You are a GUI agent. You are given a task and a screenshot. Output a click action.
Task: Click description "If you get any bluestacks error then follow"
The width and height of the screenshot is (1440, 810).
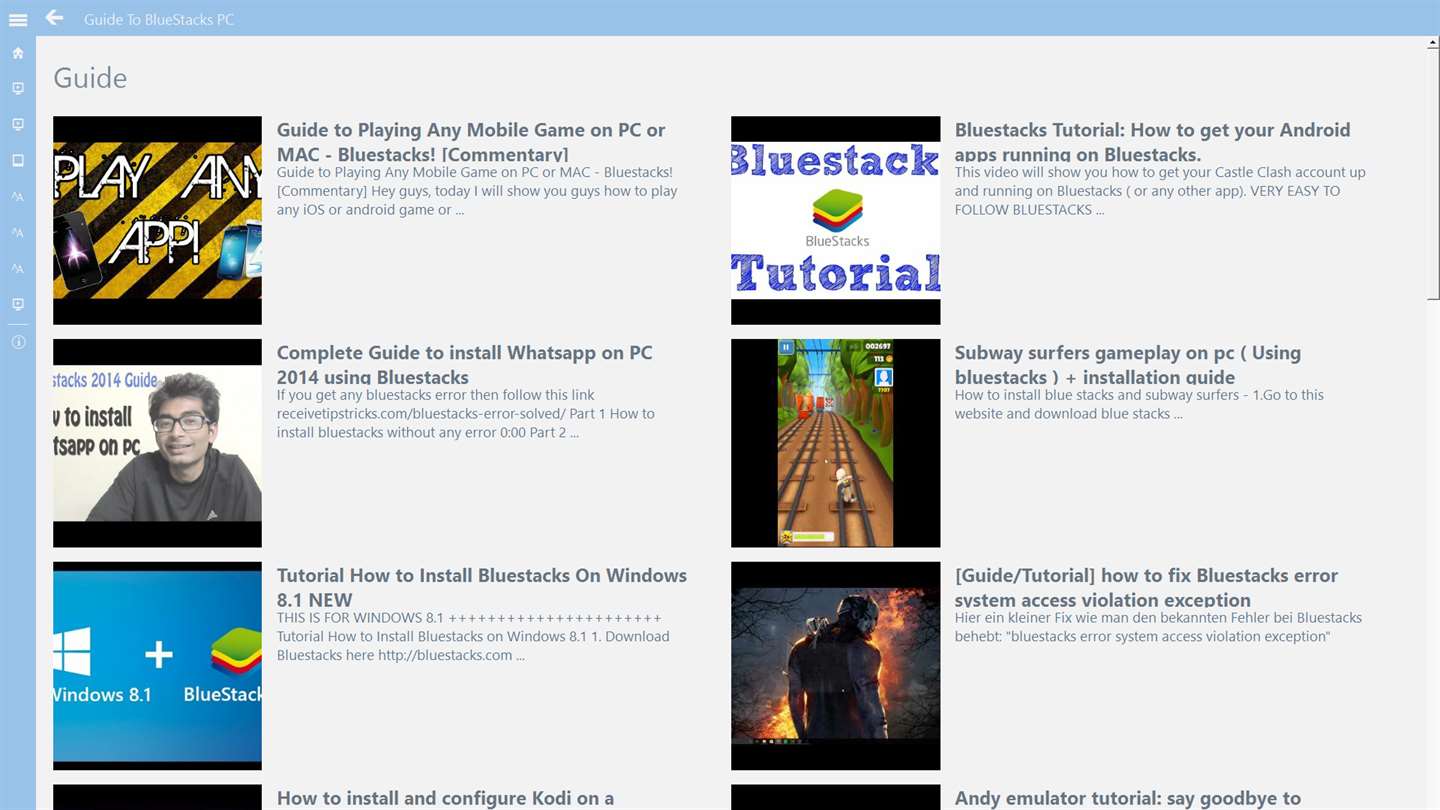[x=466, y=414]
